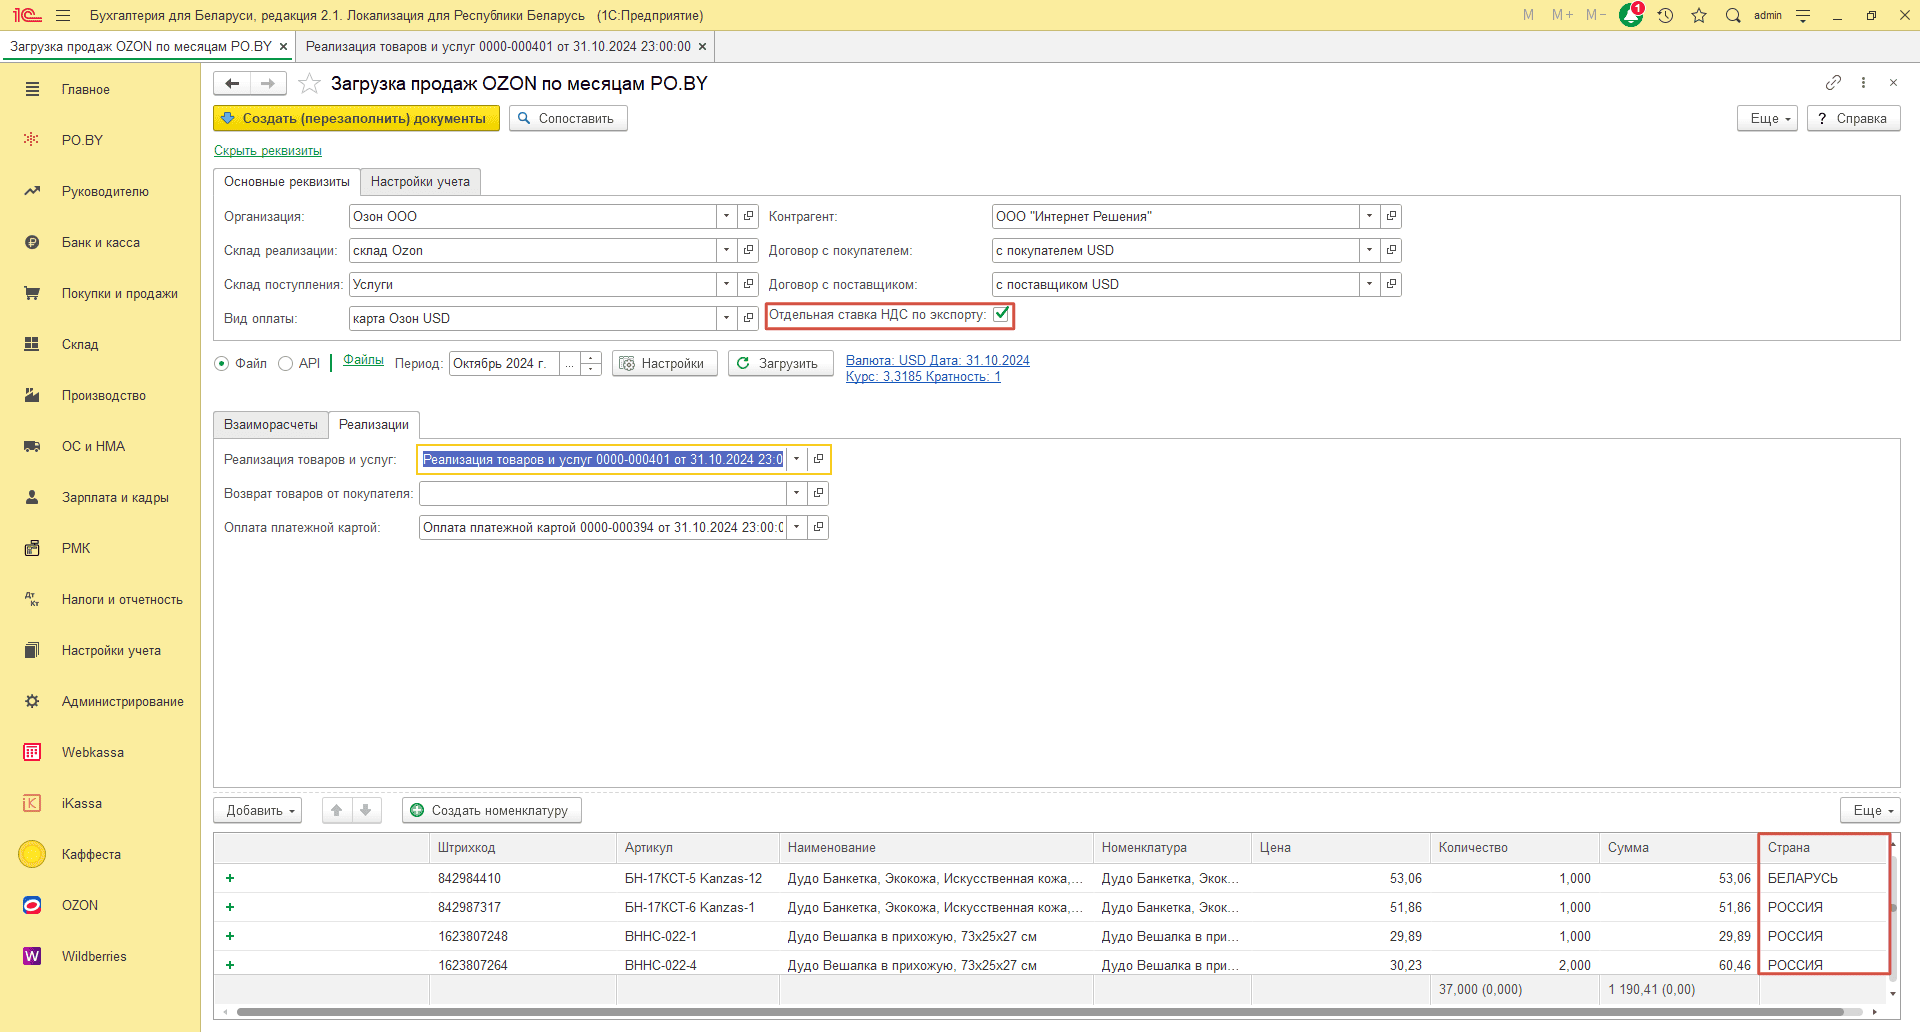Move row up arrow button
Image resolution: width=1920 pixels, height=1032 pixels.
(337, 810)
